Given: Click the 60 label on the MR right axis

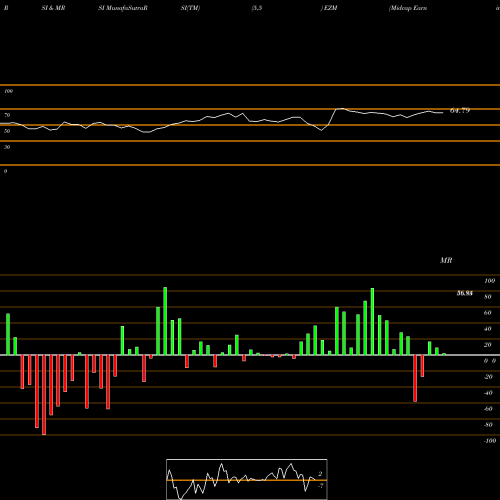Looking at the screenshot, I should click(x=488, y=313).
